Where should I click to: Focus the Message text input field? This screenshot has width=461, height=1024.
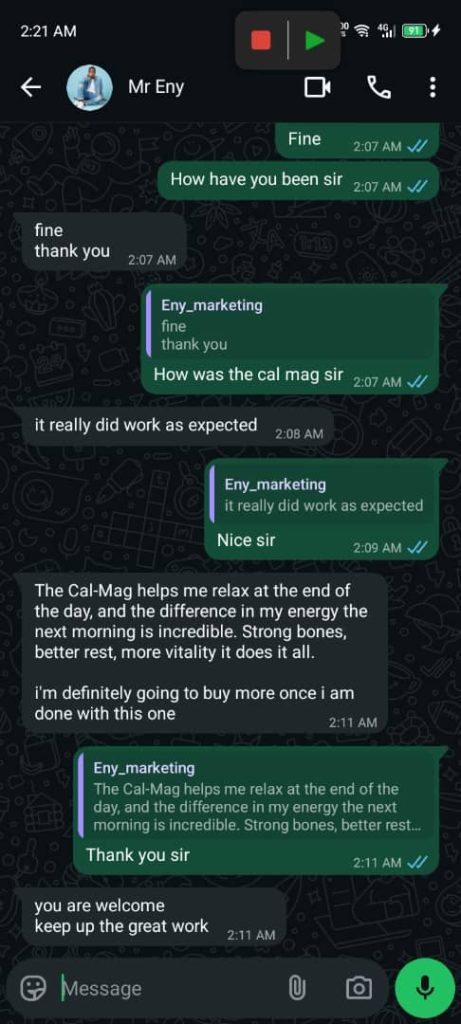pyautogui.click(x=170, y=988)
